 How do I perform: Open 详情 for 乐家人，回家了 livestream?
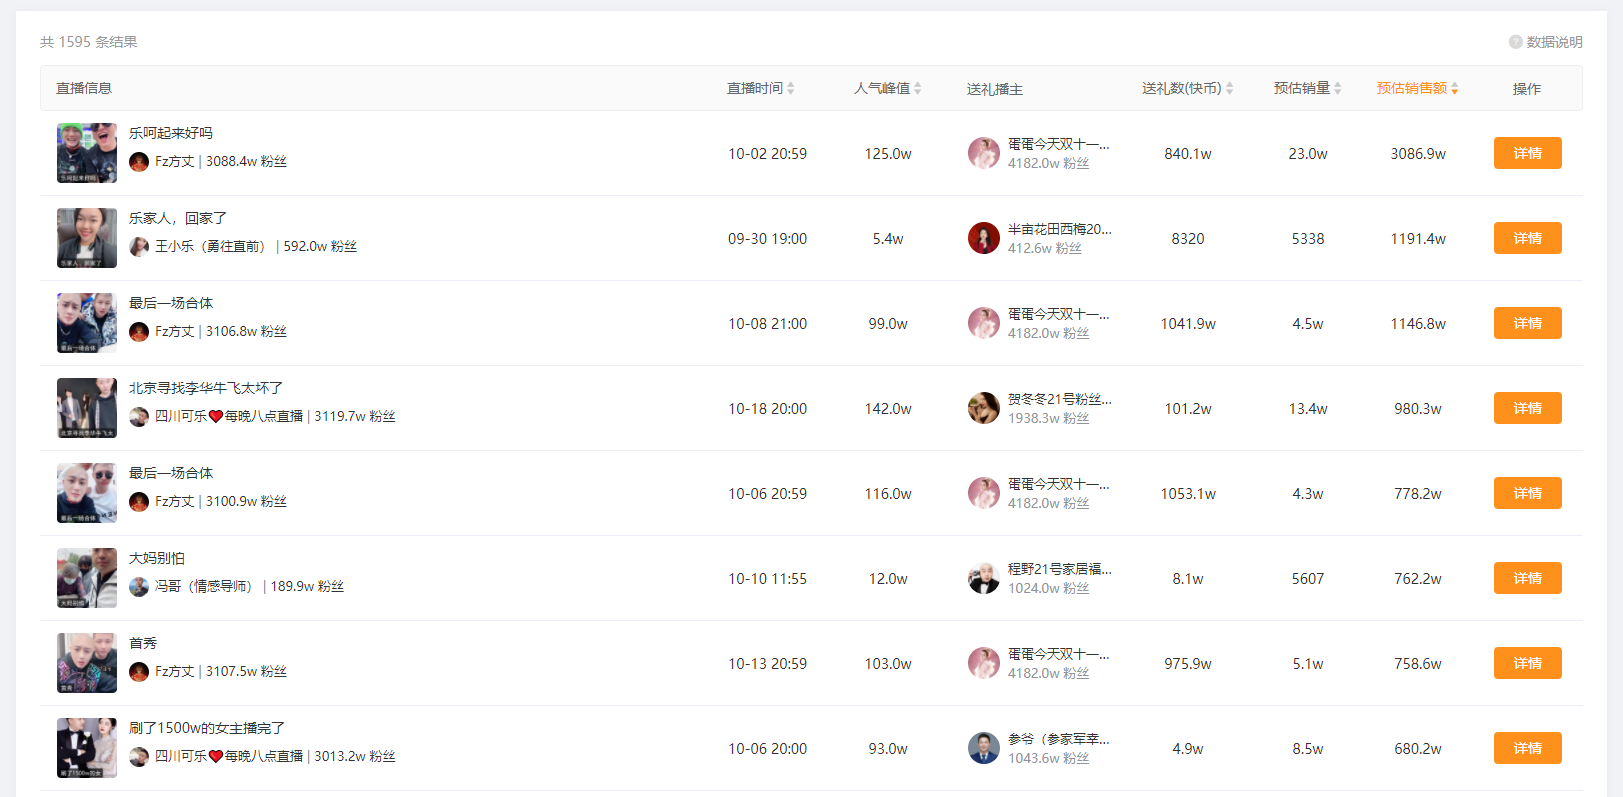tap(1527, 238)
